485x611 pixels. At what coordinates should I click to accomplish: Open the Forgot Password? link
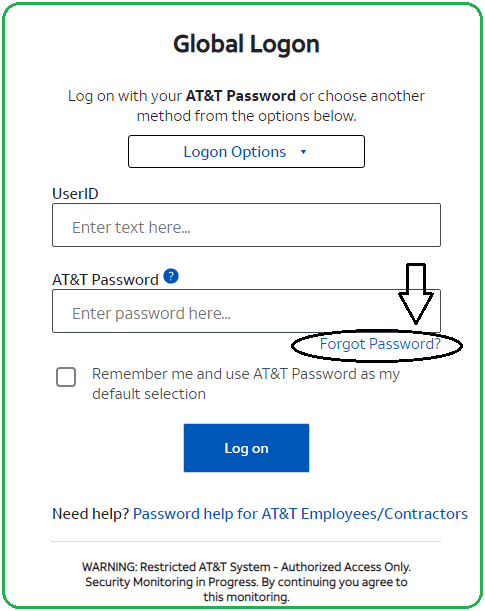380,344
